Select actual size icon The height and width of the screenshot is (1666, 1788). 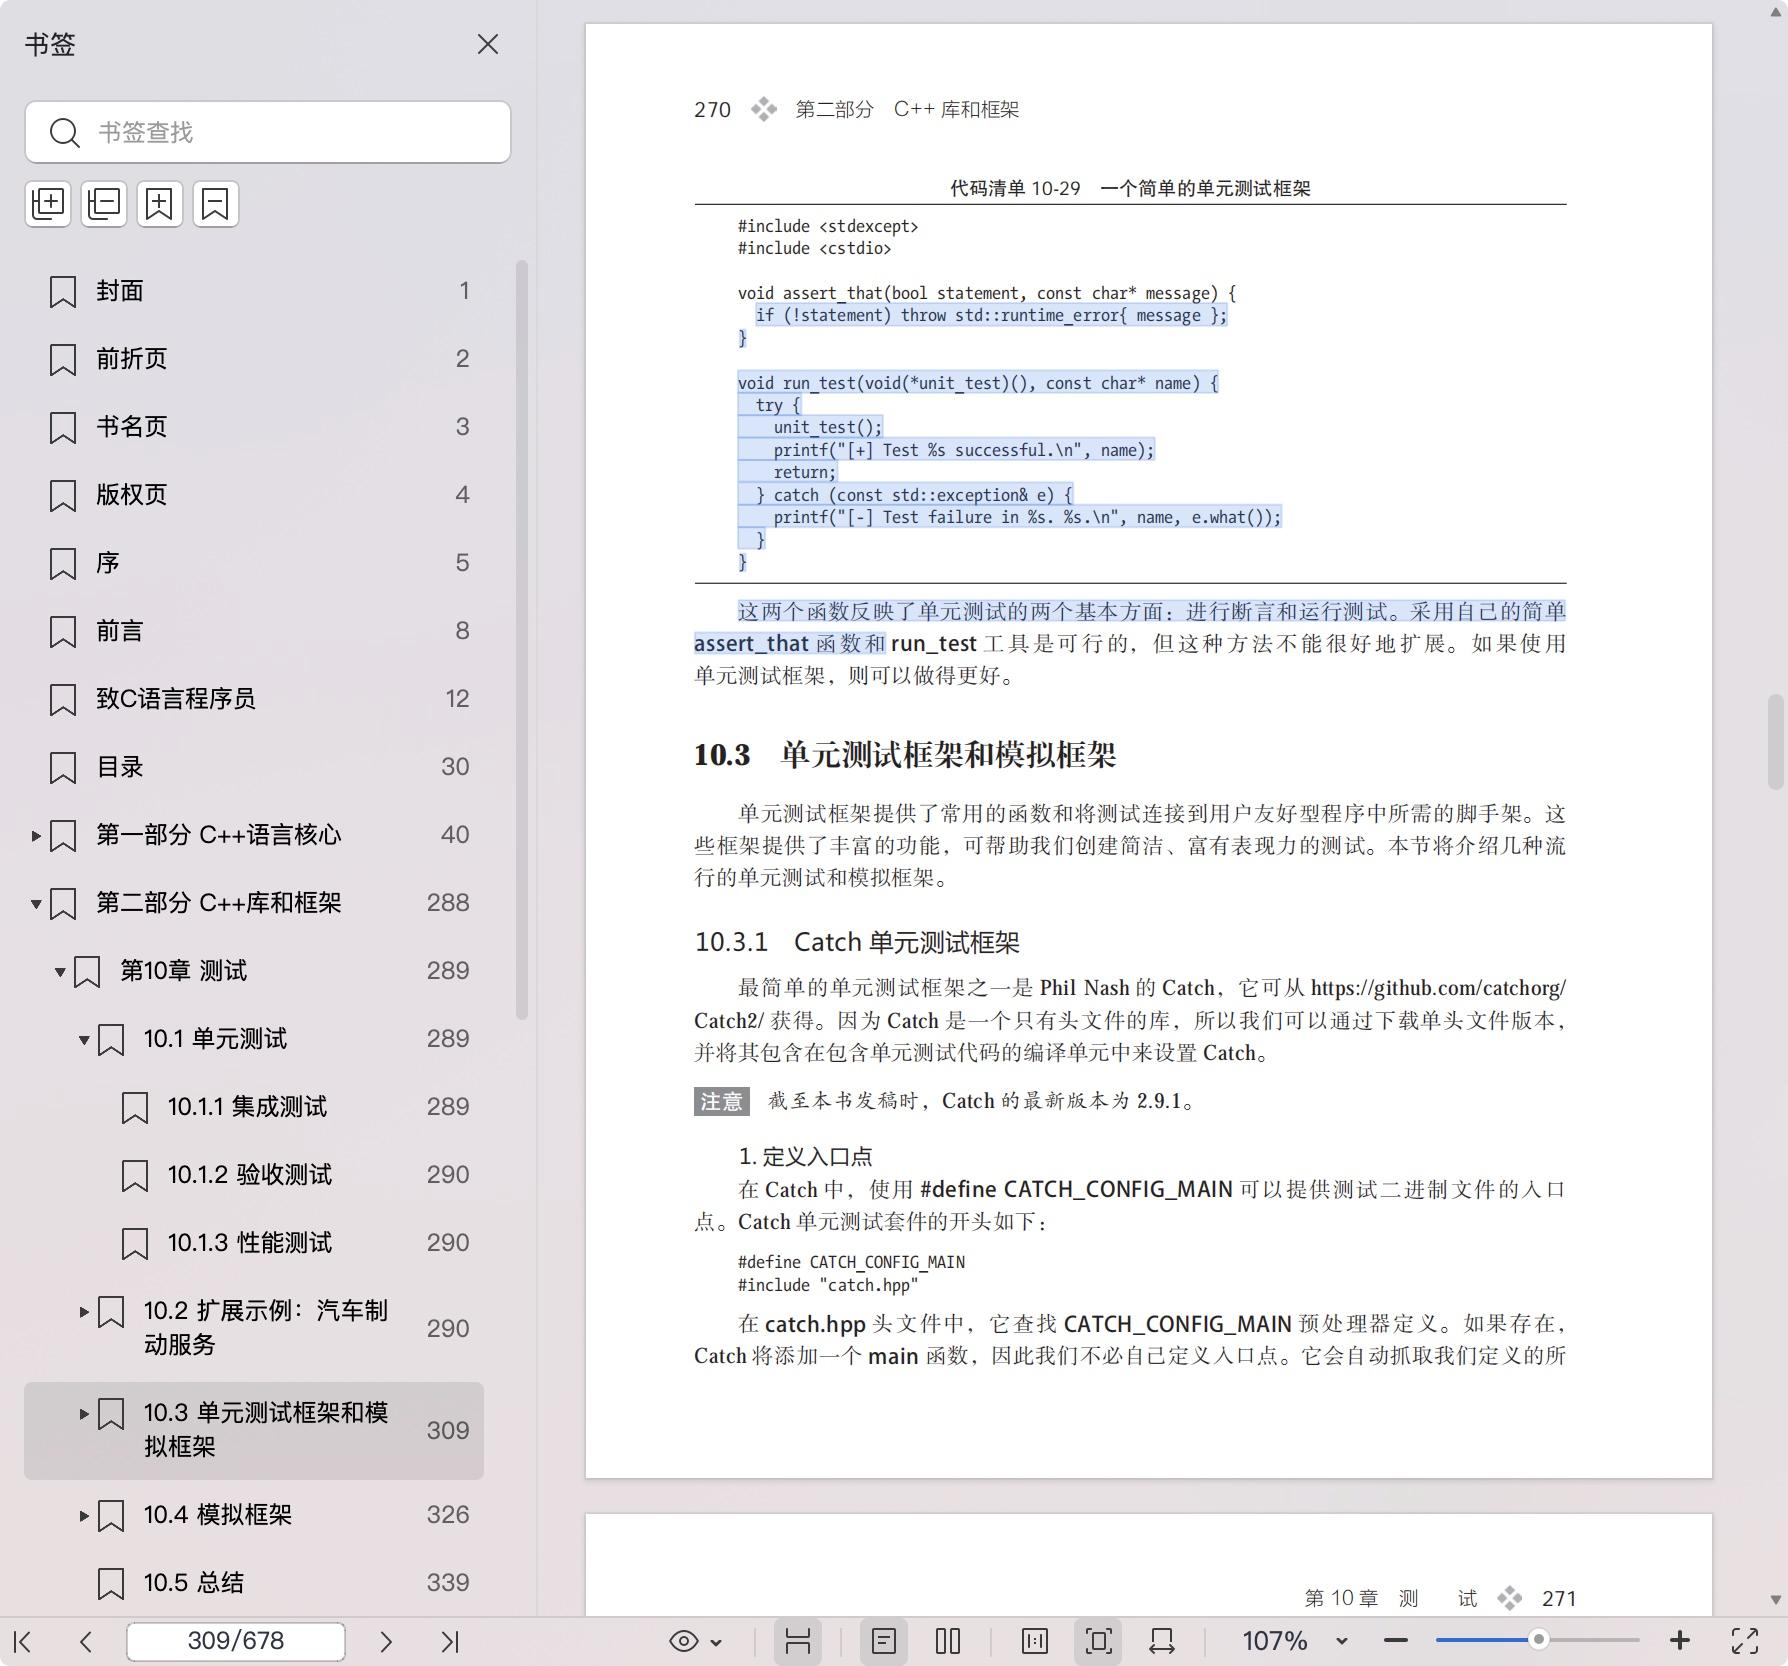tap(1035, 1641)
